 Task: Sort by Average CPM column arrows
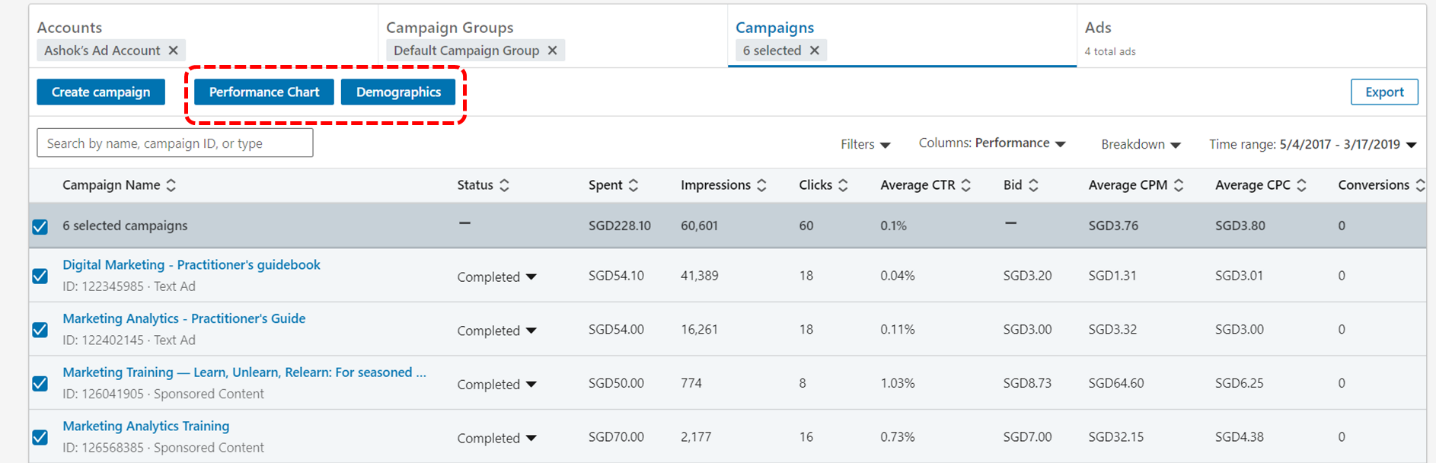pyautogui.click(x=1180, y=185)
